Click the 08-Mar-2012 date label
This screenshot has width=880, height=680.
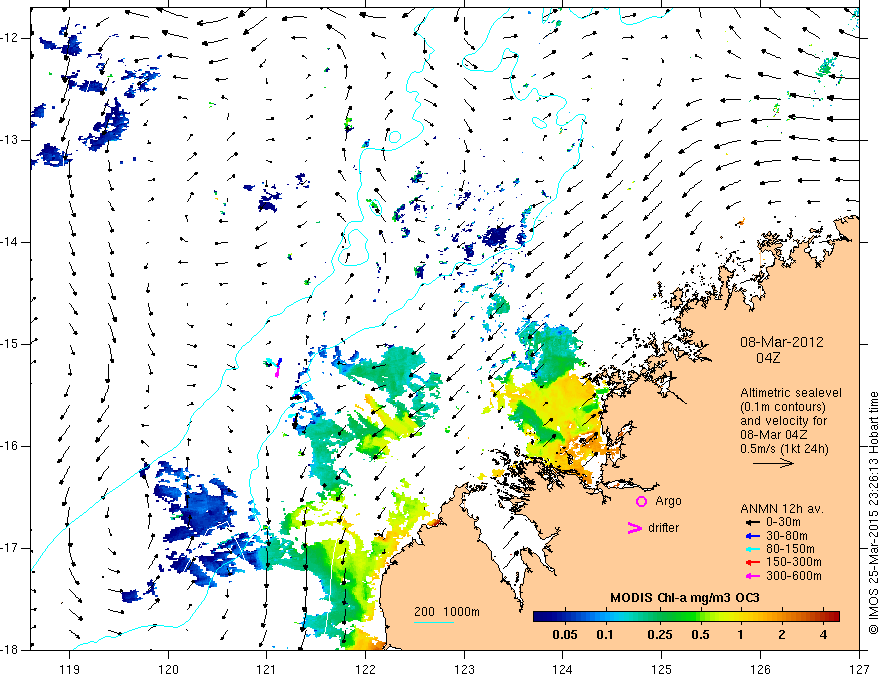[782, 342]
